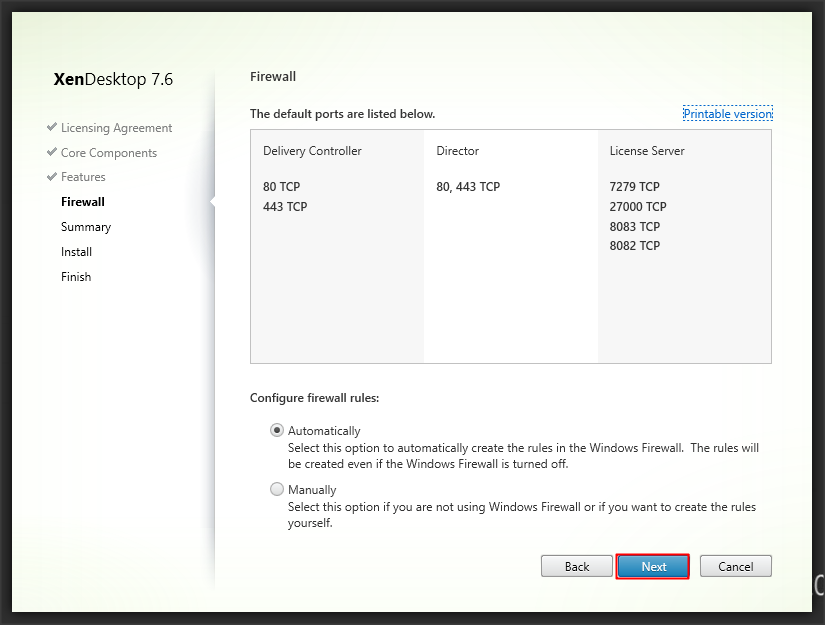
Task: Click the XenDesktop 7.6 title
Action: click(113, 80)
